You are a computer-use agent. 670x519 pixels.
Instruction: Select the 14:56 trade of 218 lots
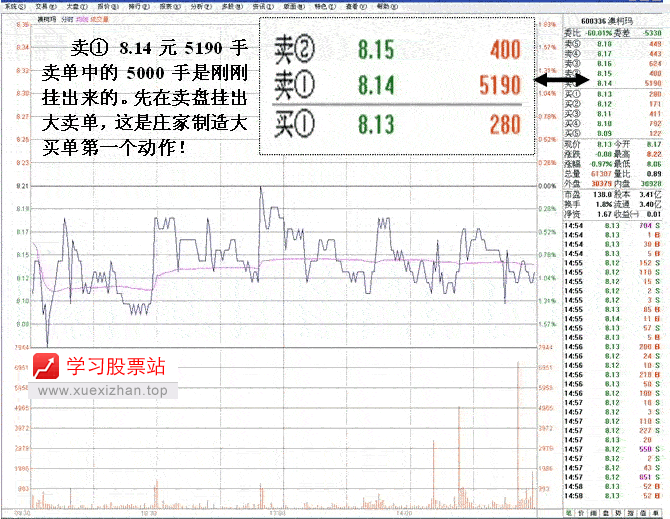click(613, 375)
